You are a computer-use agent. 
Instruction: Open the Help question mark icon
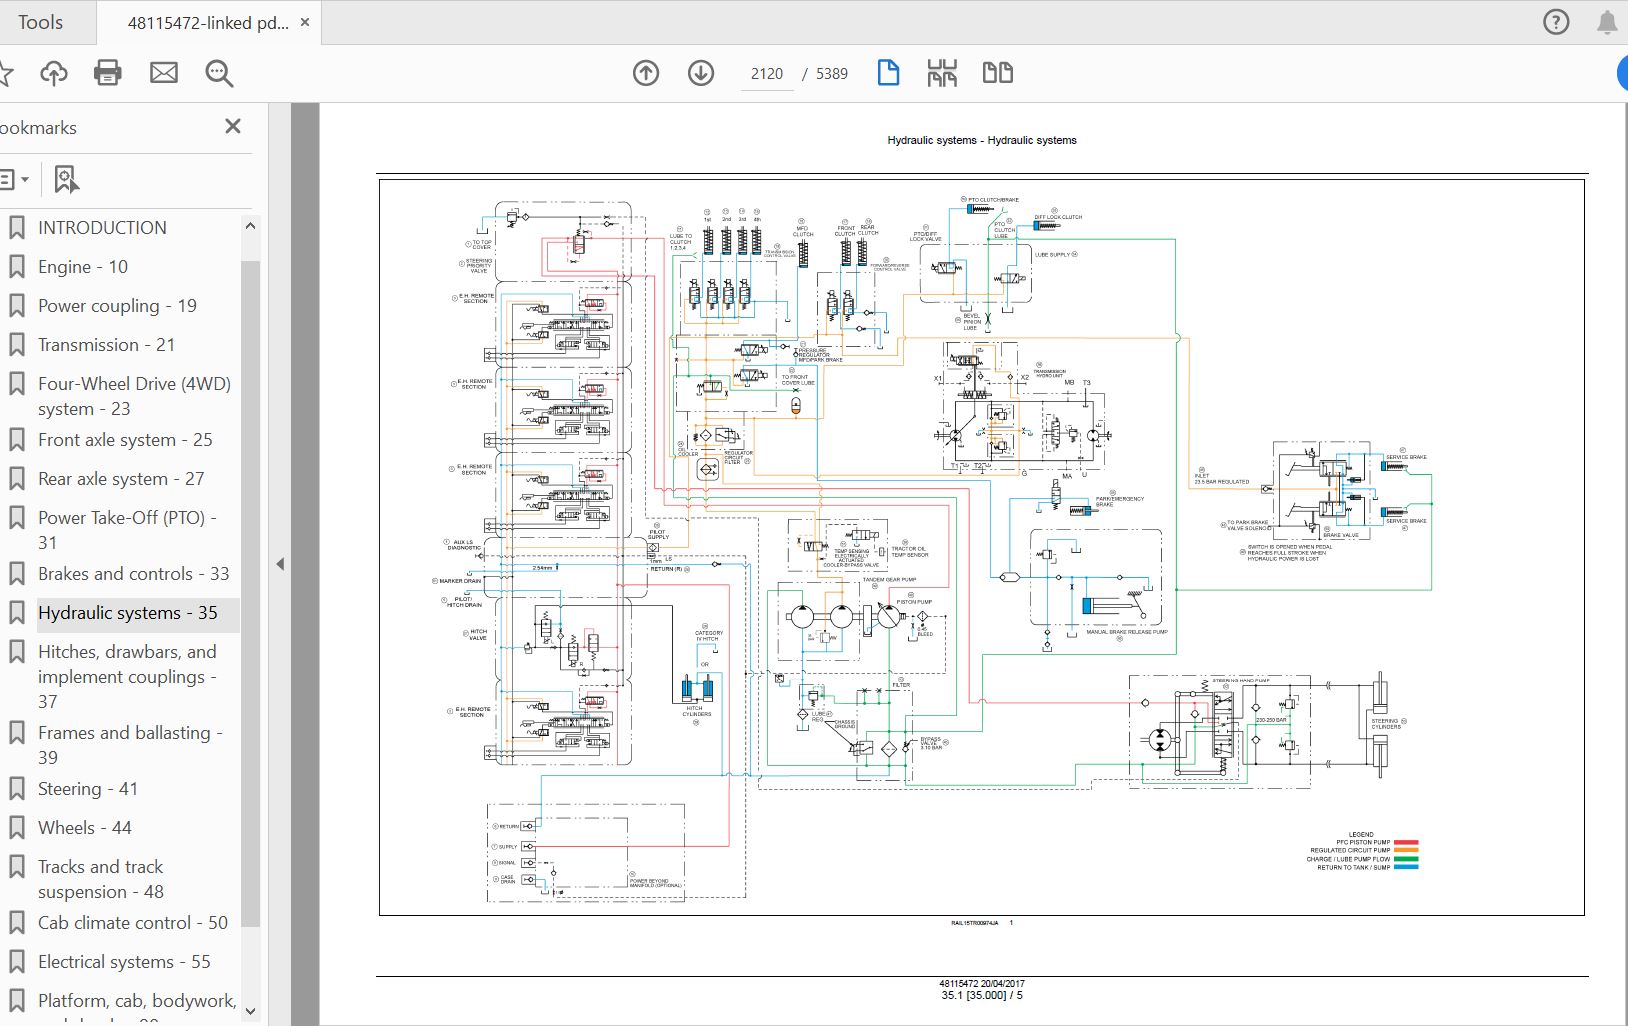[1556, 22]
